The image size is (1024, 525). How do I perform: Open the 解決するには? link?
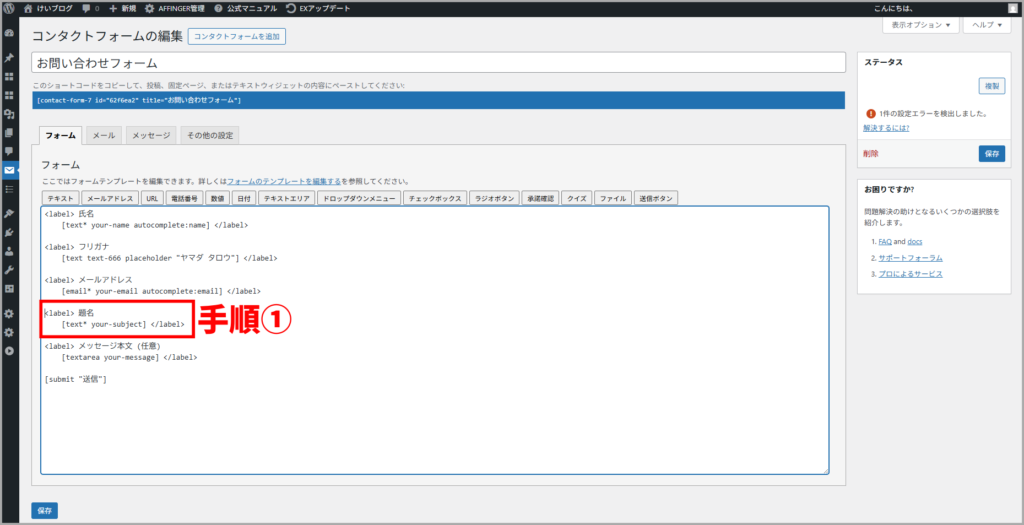coord(887,128)
